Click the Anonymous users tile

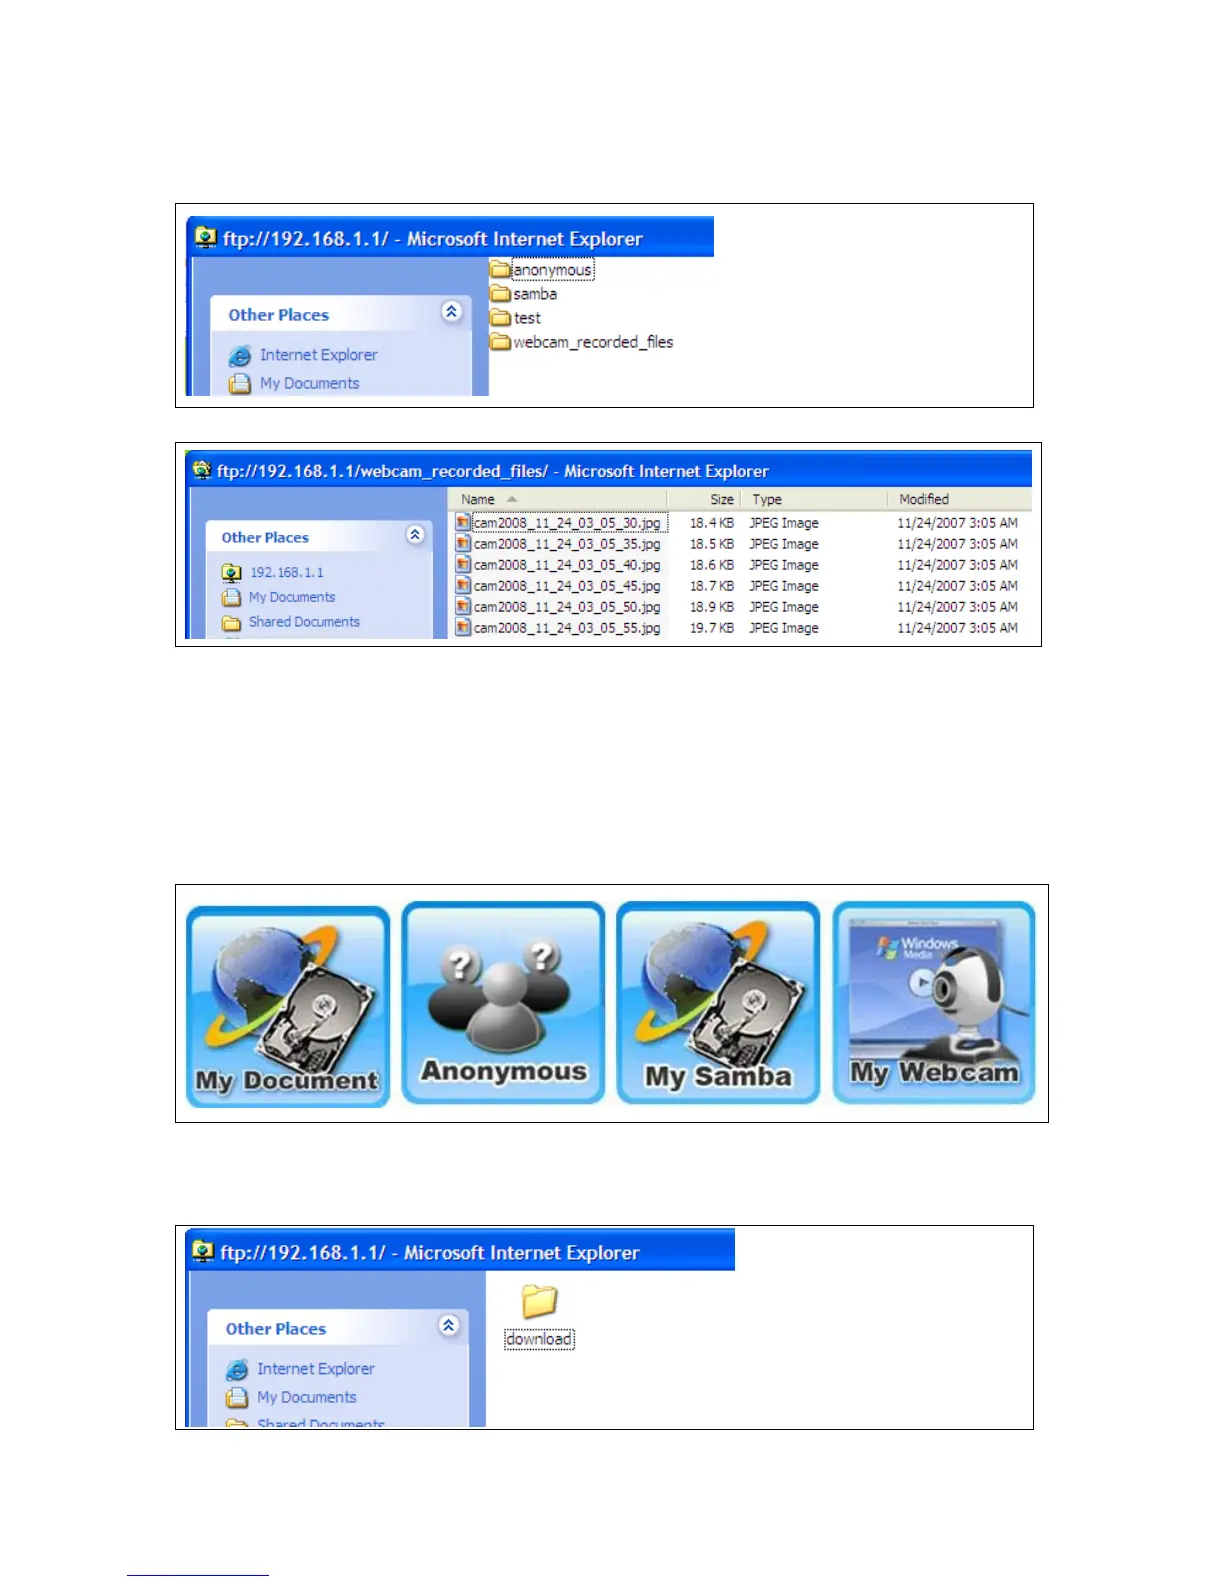[x=504, y=1003]
